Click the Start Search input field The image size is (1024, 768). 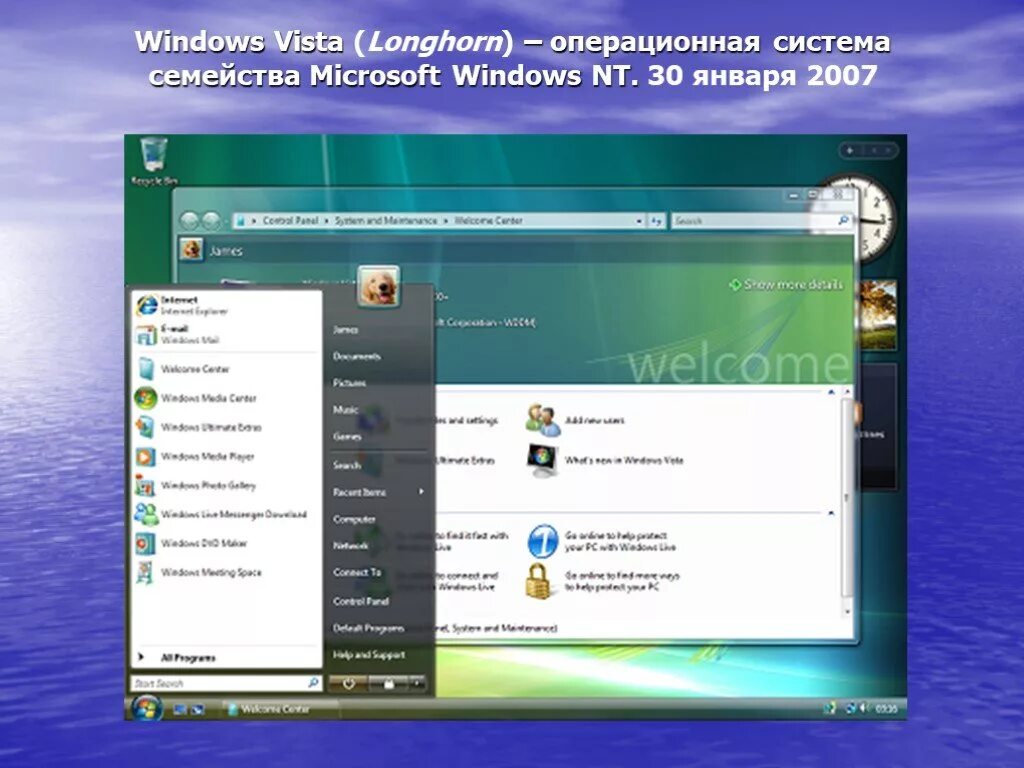[x=226, y=683]
